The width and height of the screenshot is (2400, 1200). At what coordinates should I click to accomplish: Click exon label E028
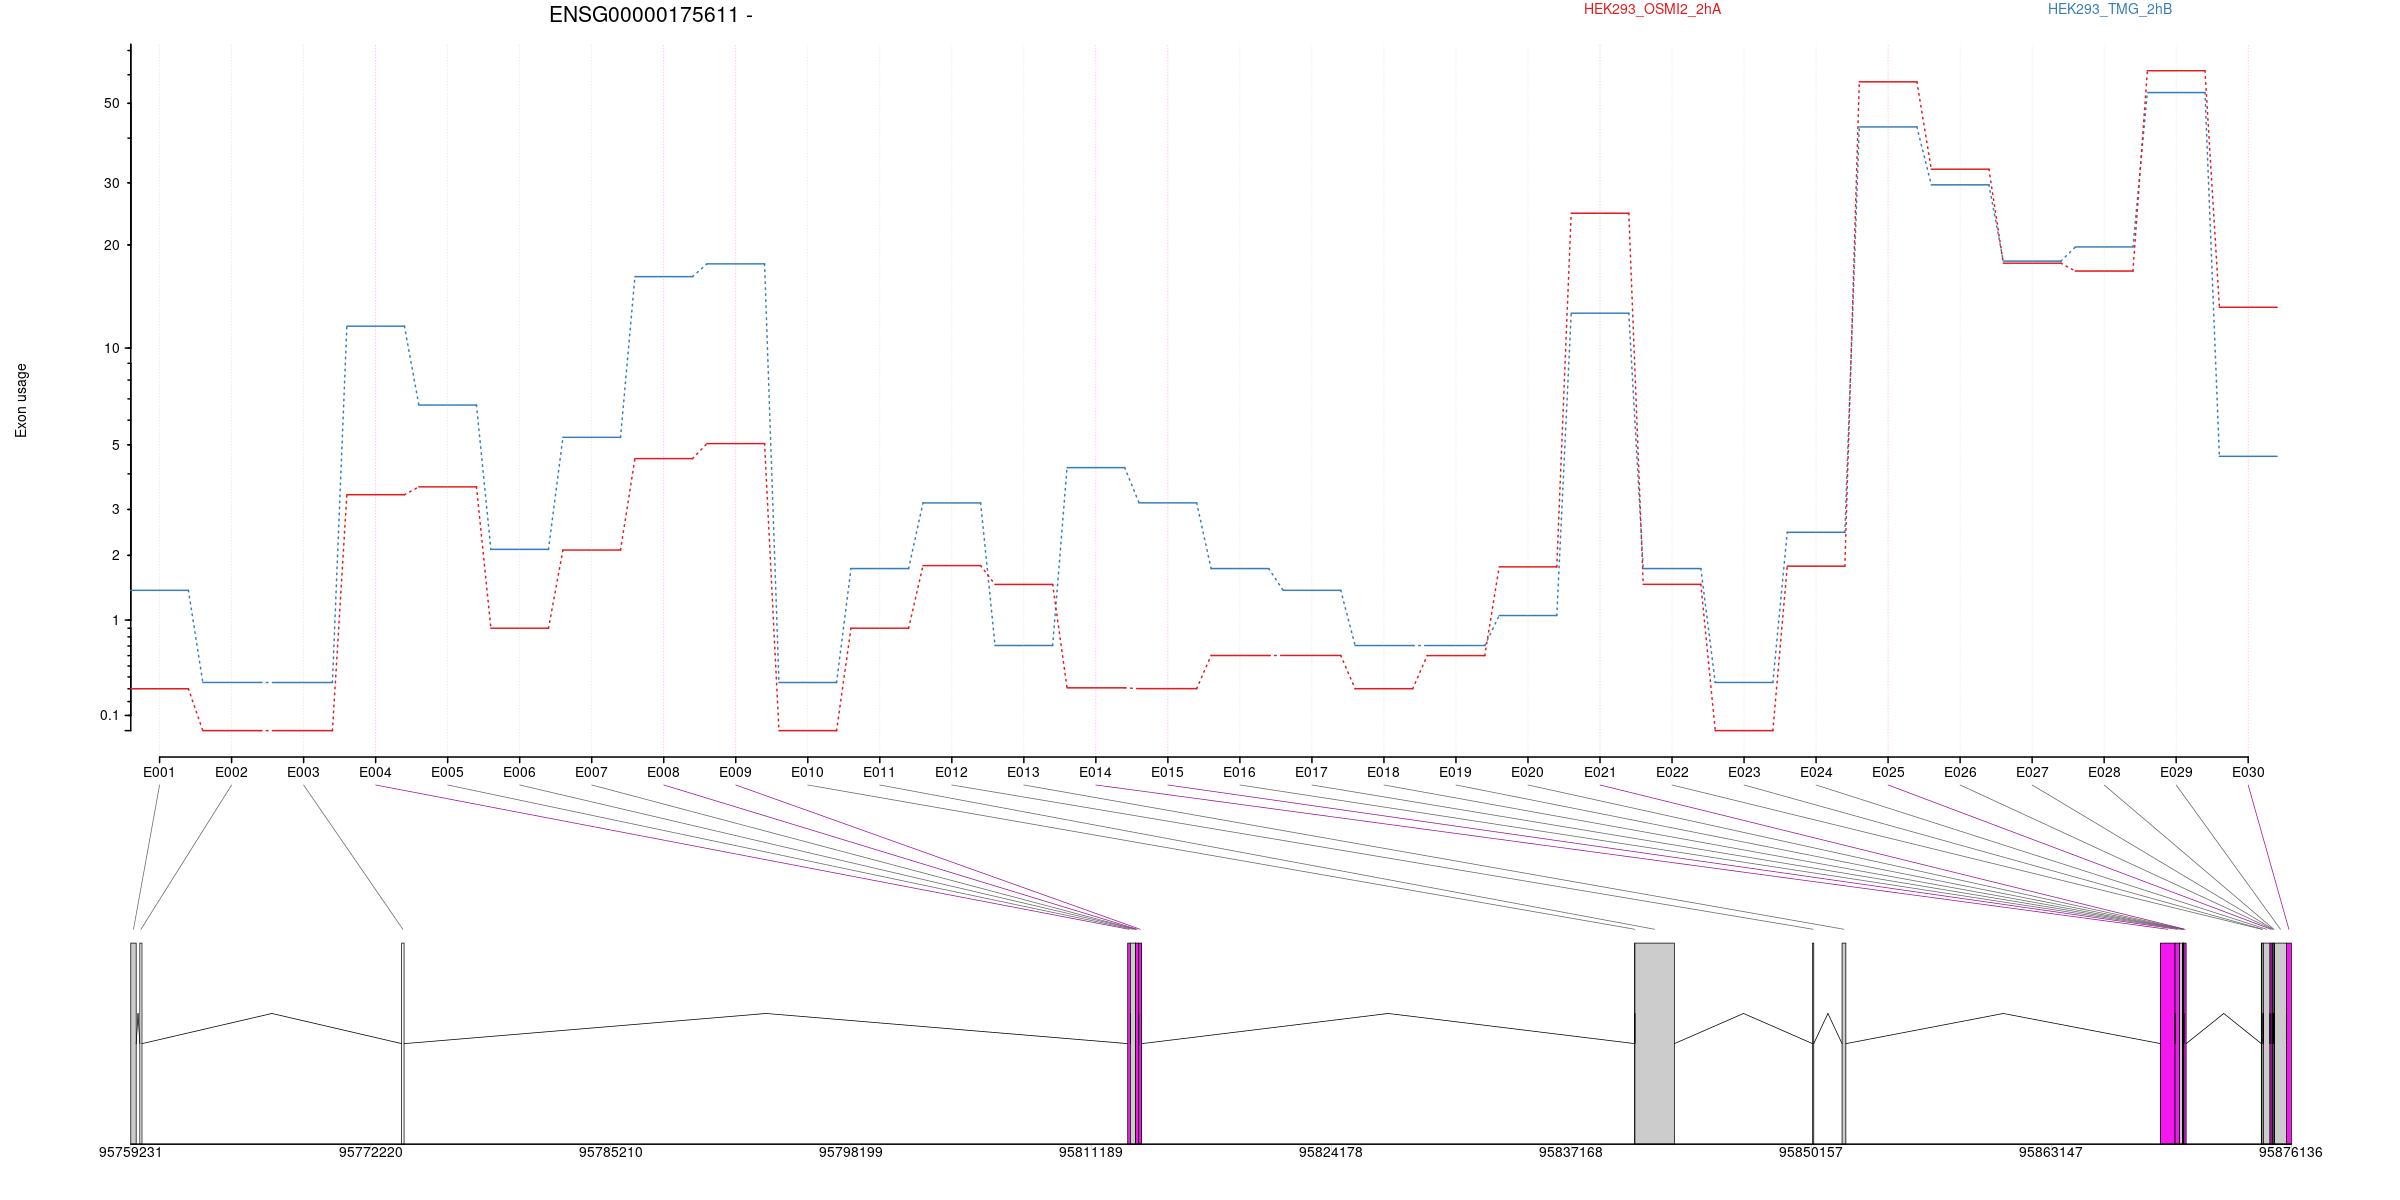[x=2104, y=772]
